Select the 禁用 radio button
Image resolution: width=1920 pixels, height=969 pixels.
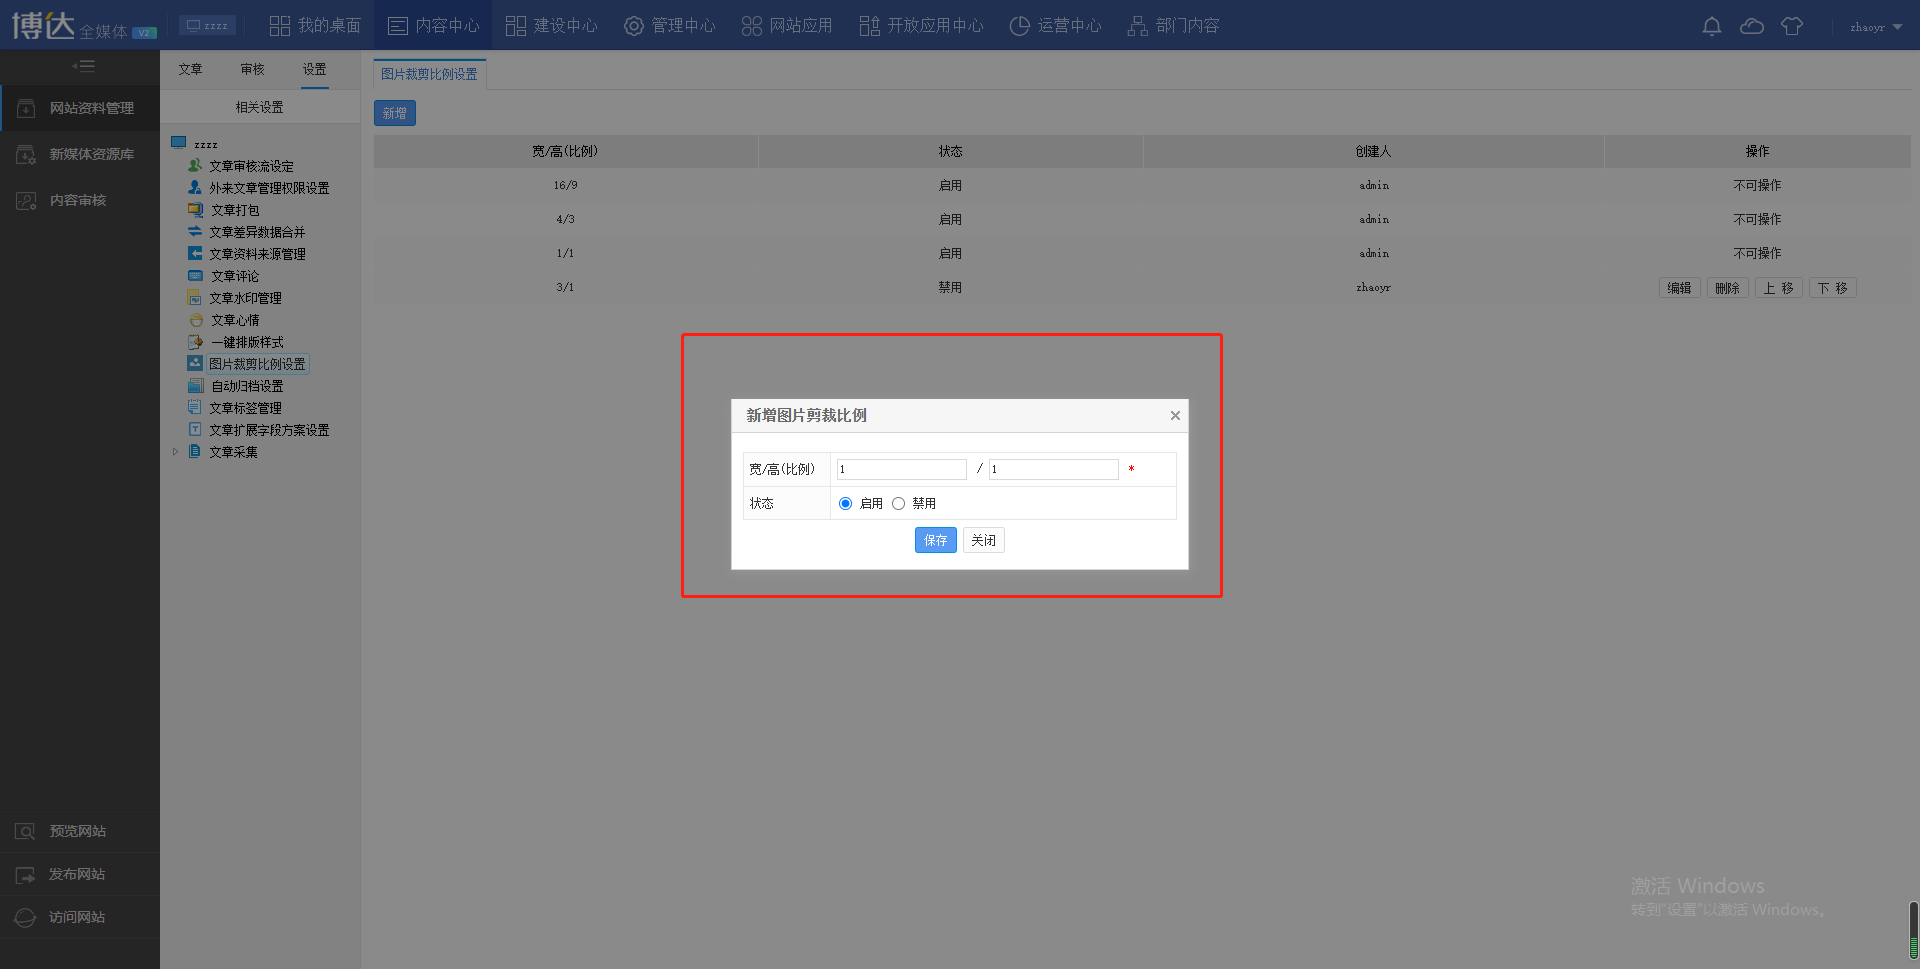point(898,503)
